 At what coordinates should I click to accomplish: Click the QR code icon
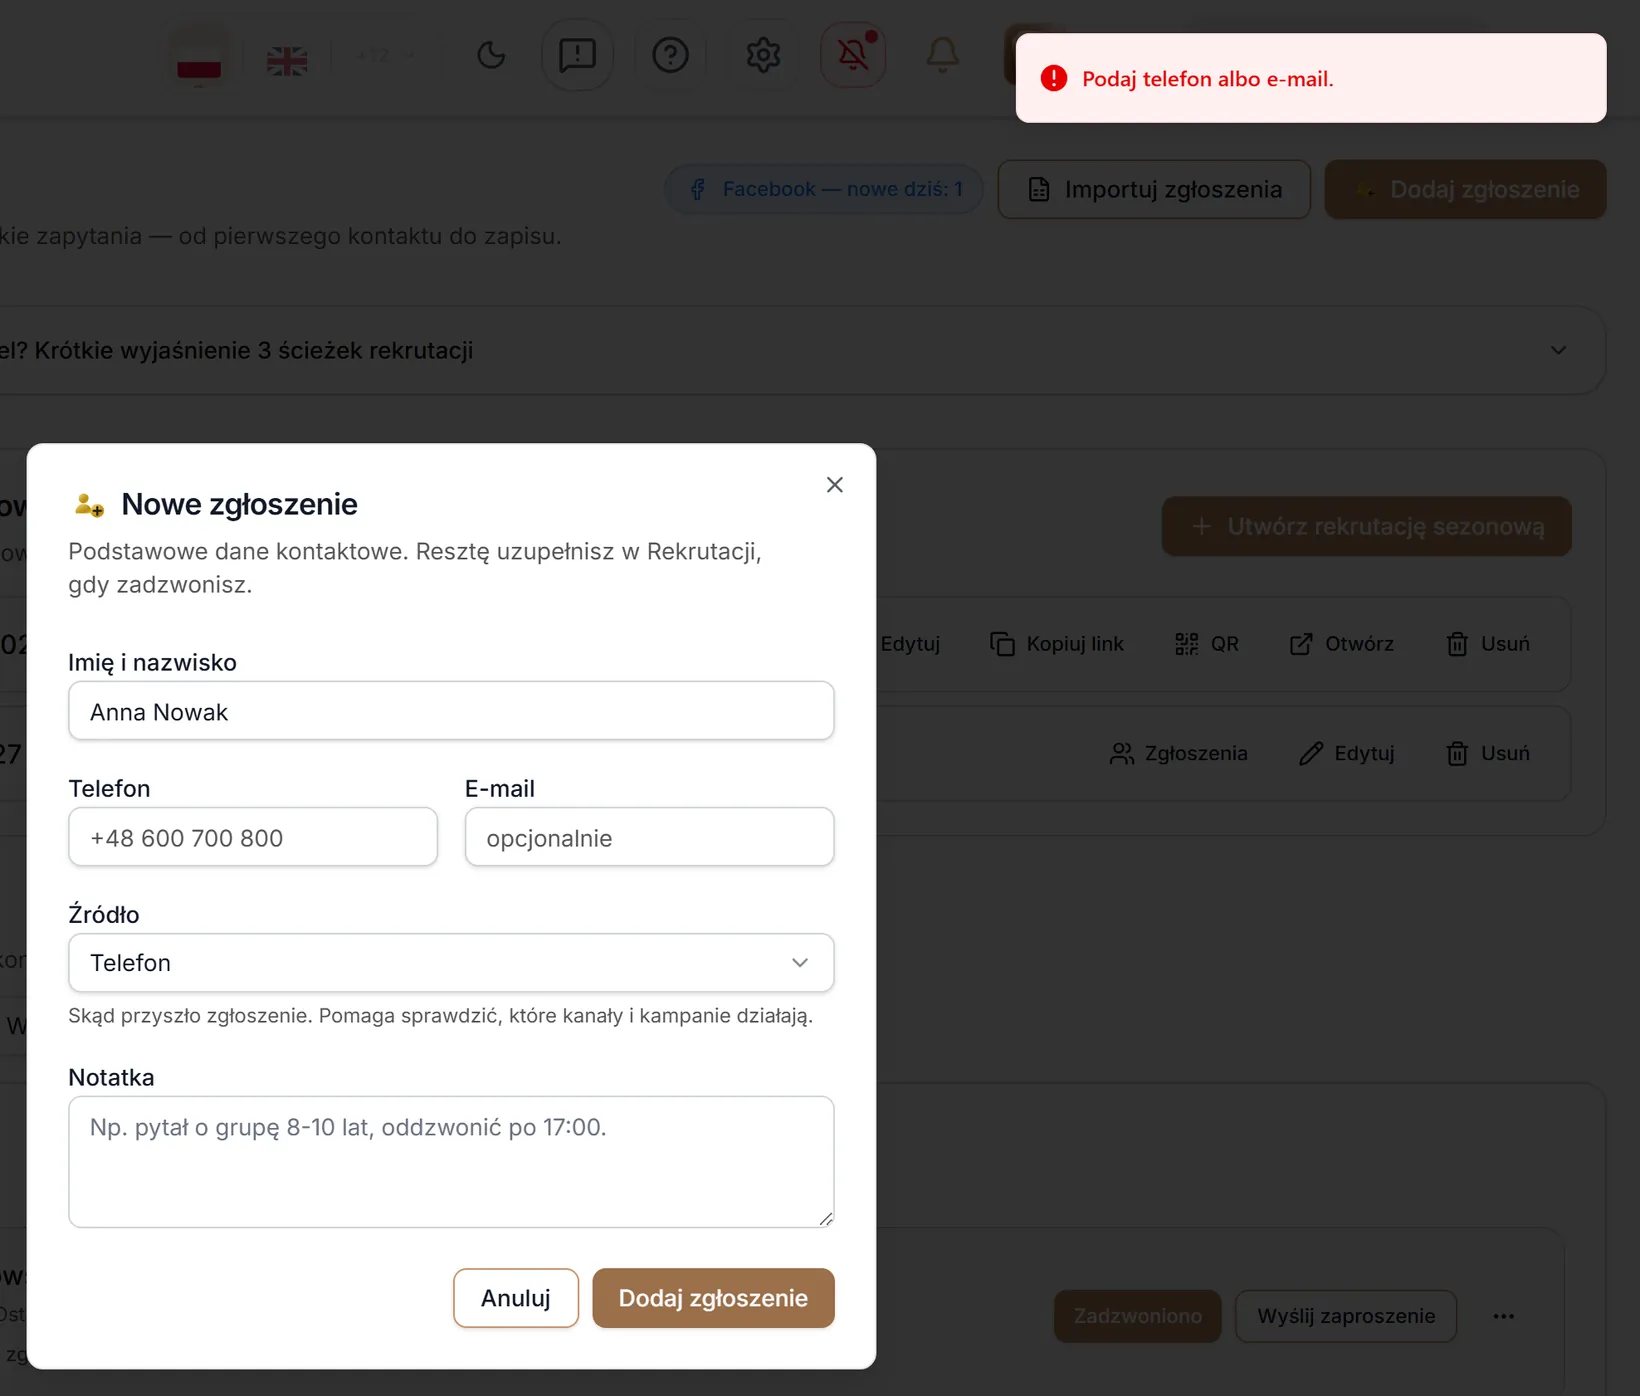tap(1186, 644)
